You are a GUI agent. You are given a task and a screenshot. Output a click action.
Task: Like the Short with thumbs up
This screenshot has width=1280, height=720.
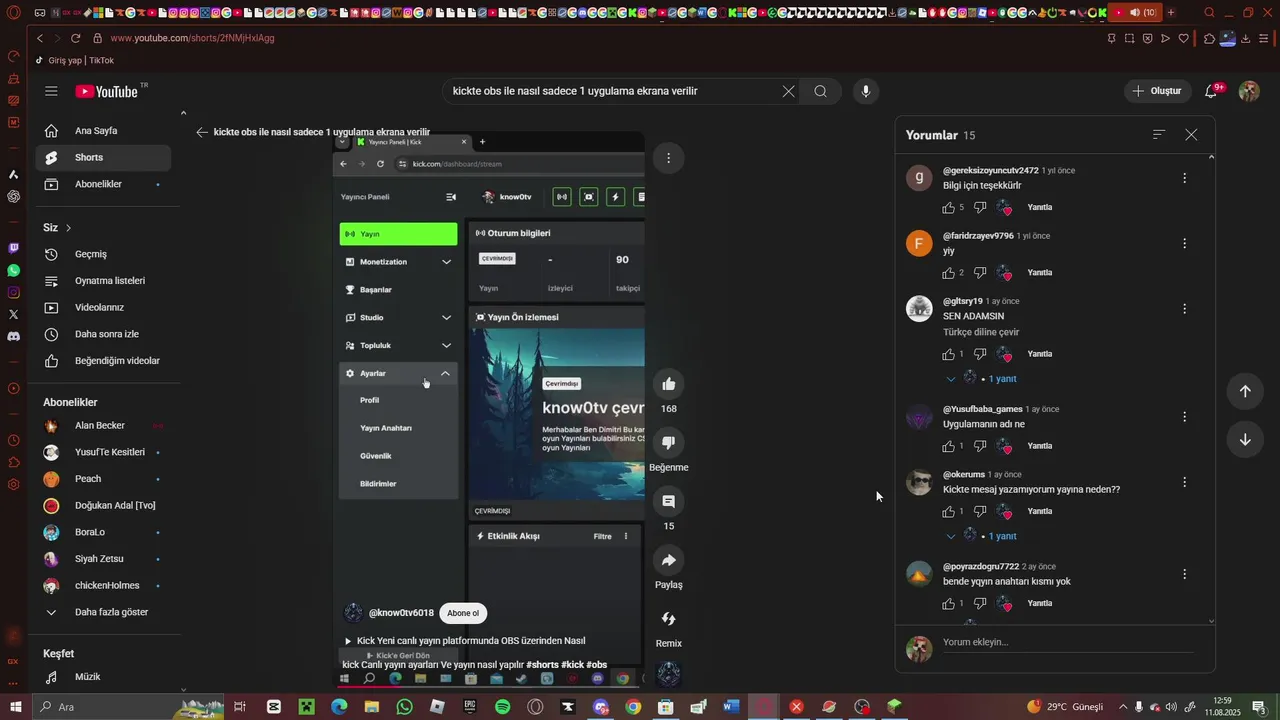click(669, 384)
